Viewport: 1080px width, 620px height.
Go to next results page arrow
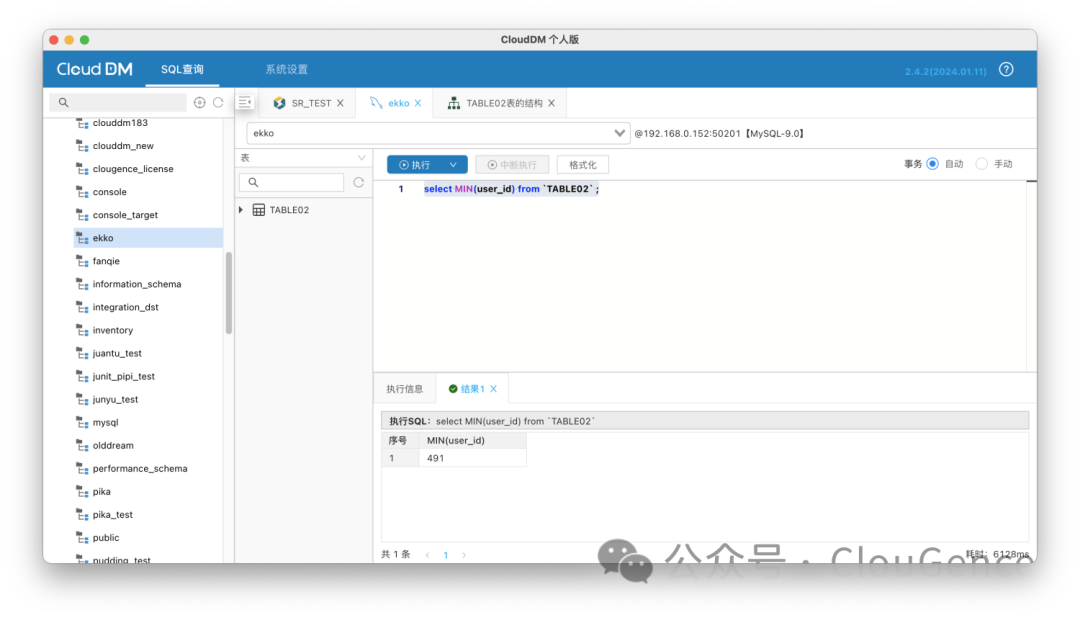(464, 555)
